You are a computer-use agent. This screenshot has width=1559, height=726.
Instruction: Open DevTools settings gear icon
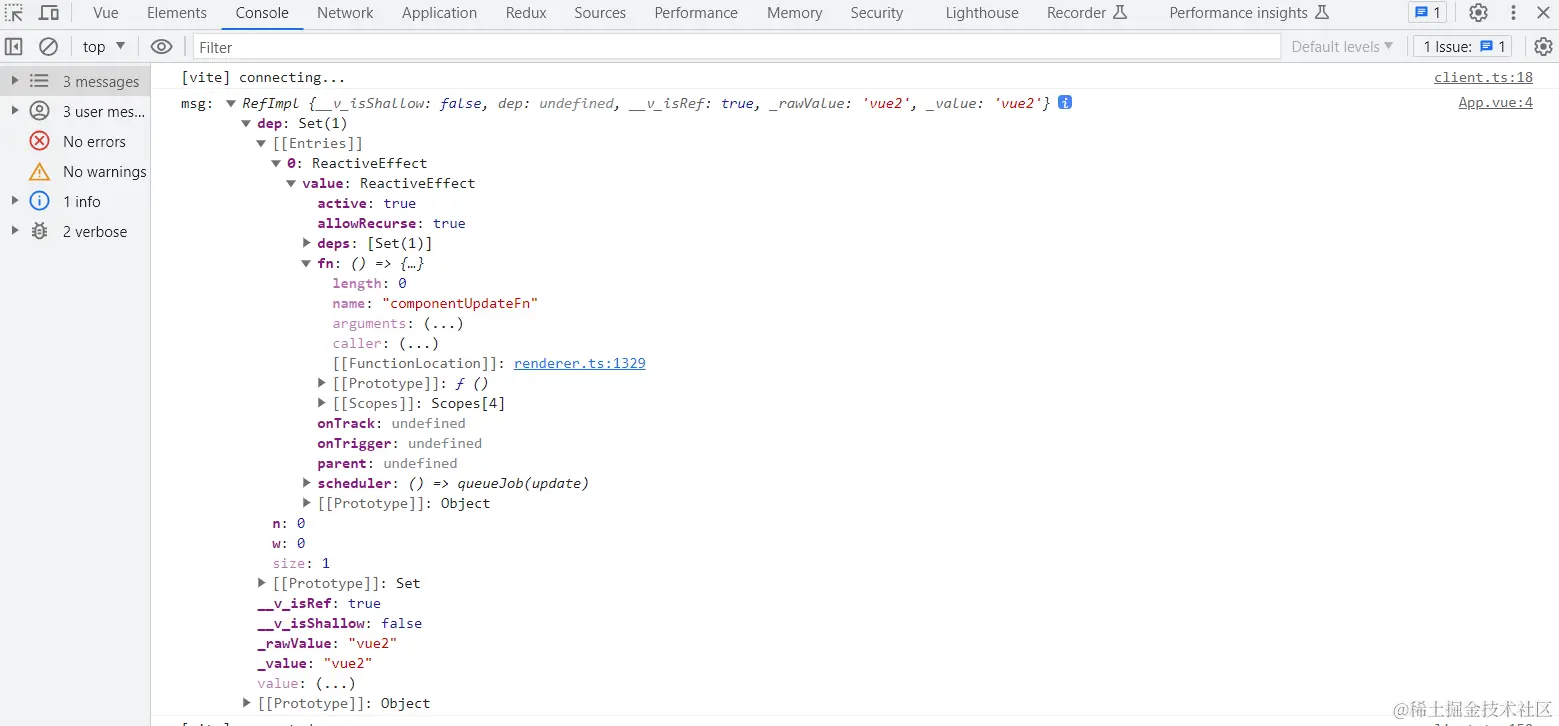click(x=1478, y=13)
